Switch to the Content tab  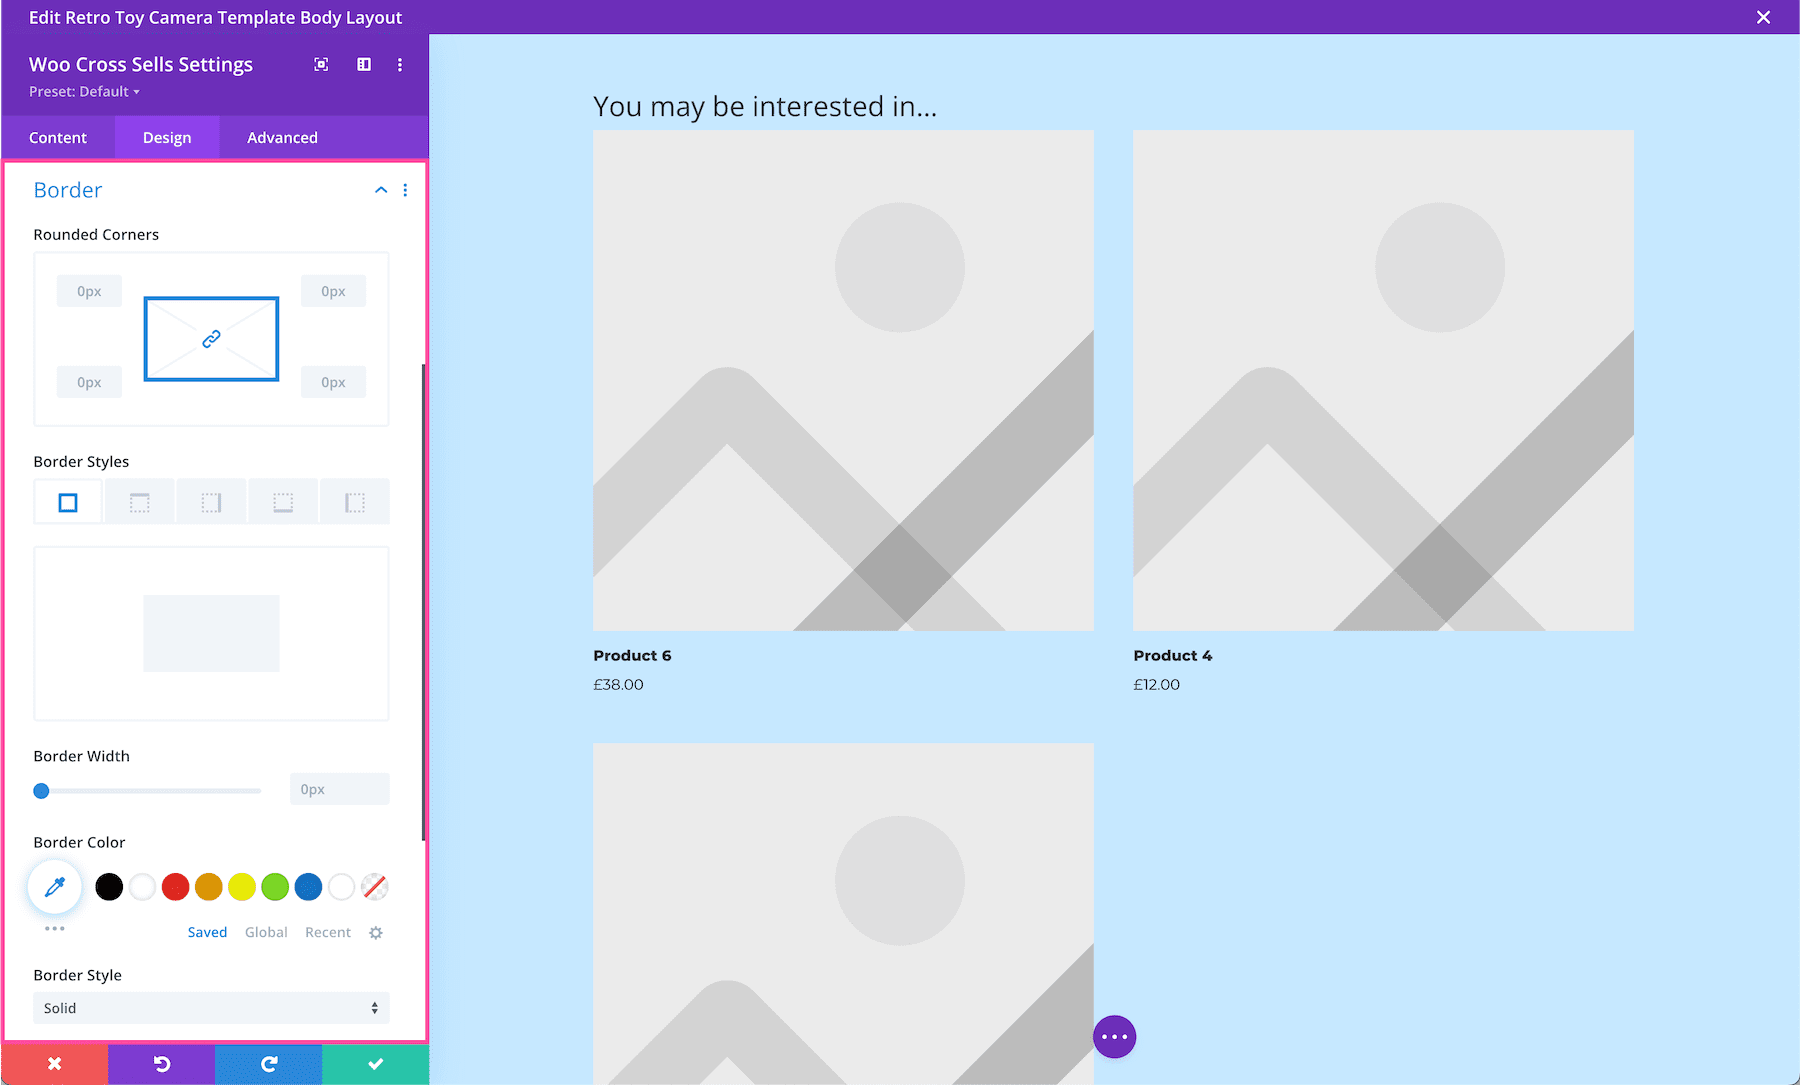coord(58,137)
